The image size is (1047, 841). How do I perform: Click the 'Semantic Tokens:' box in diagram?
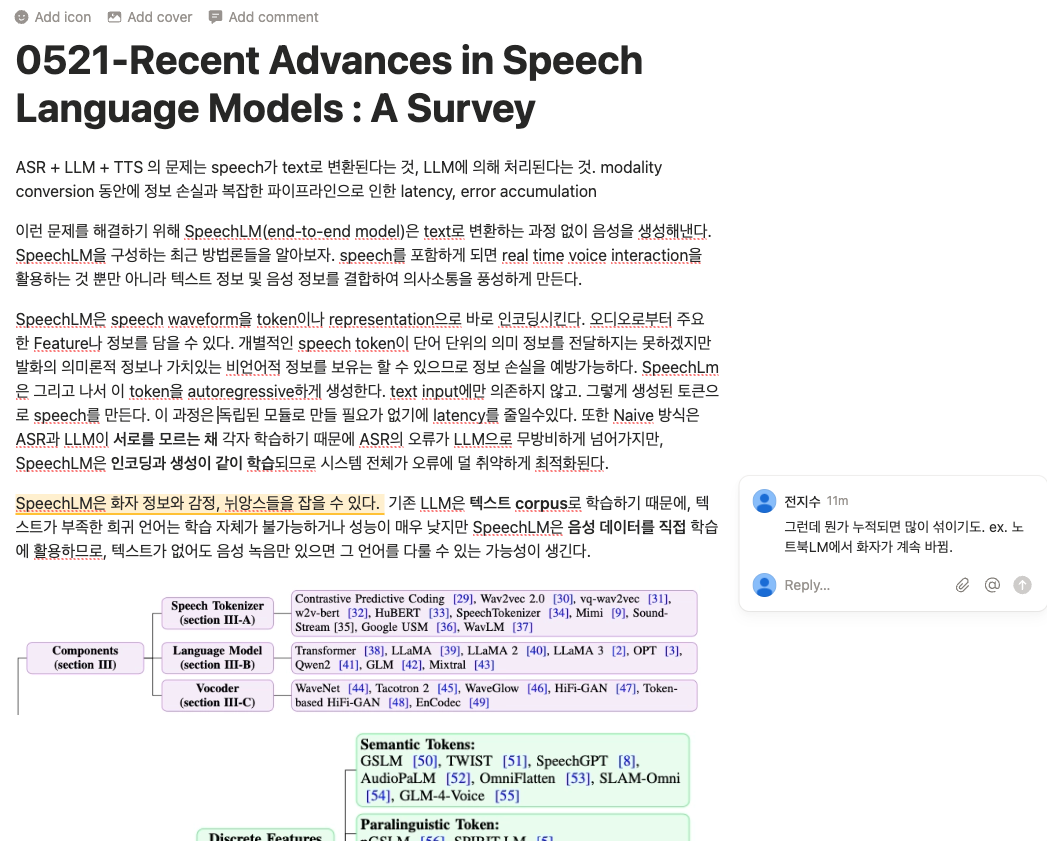(x=523, y=770)
